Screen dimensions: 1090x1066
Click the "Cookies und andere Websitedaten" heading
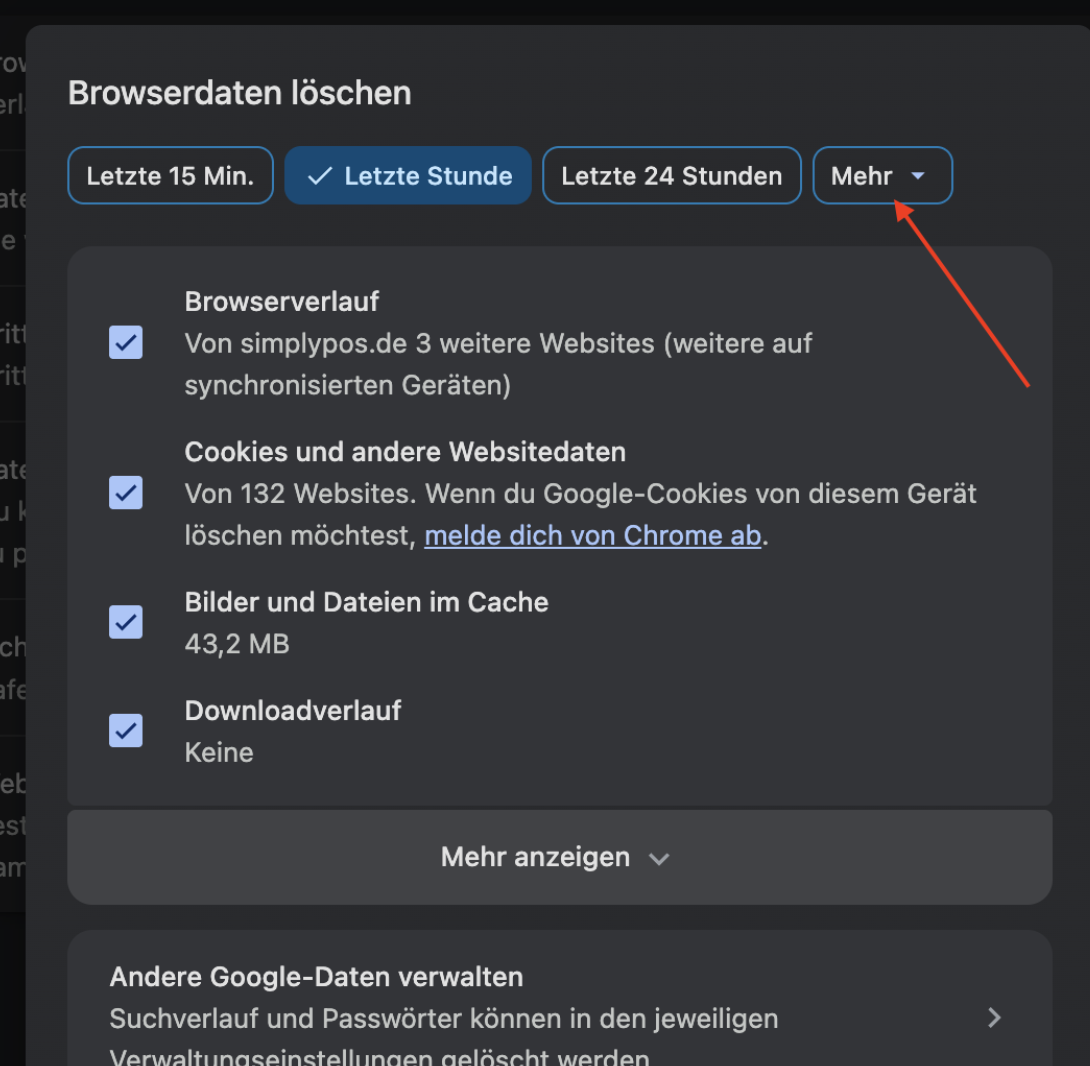(405, 452)
